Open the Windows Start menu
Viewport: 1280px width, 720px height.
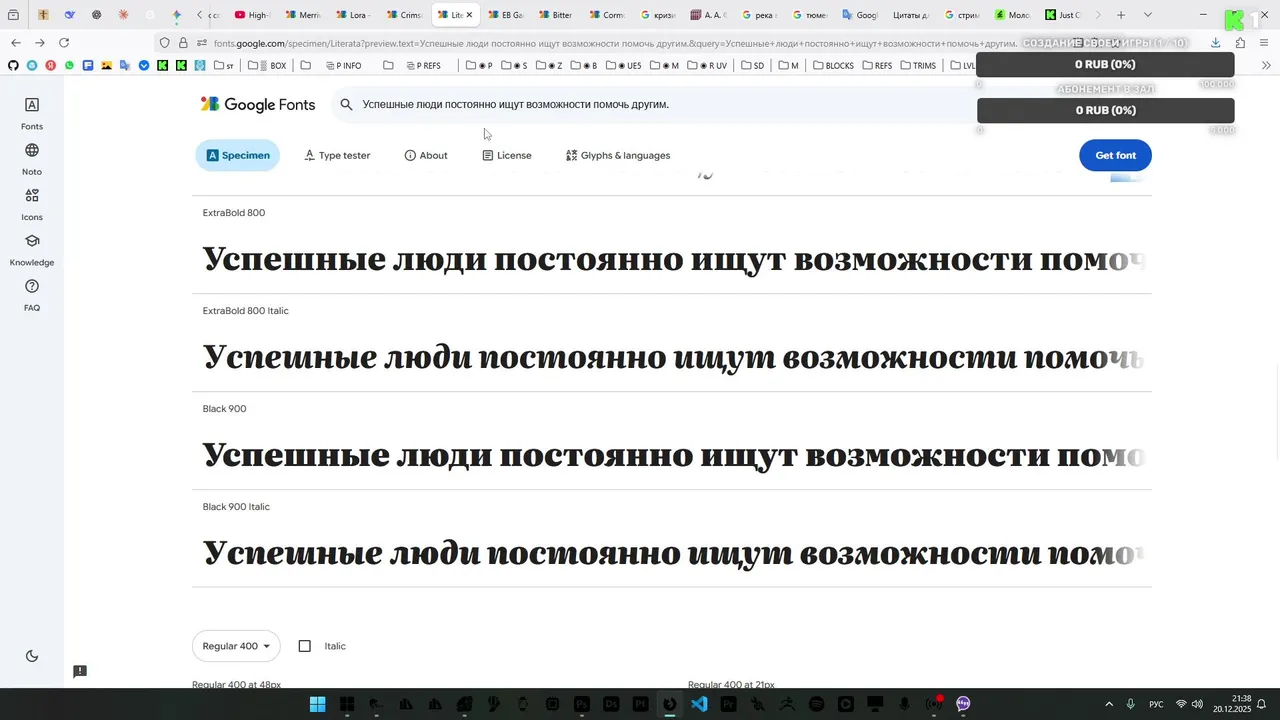317,704
